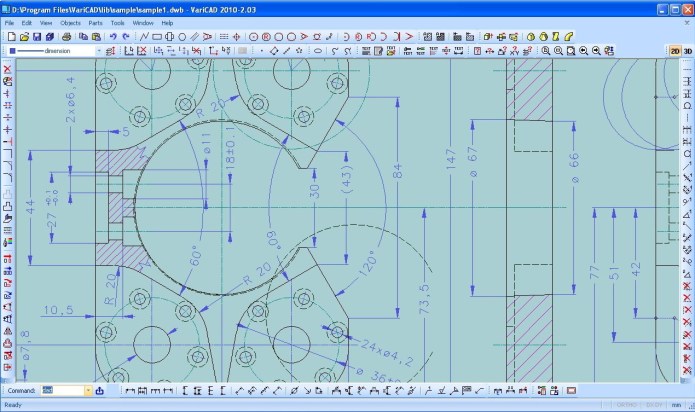Viewport: 695px width, 412px height.
Task: Click the text note icon in second toolbar
Action: click(366, 51)
